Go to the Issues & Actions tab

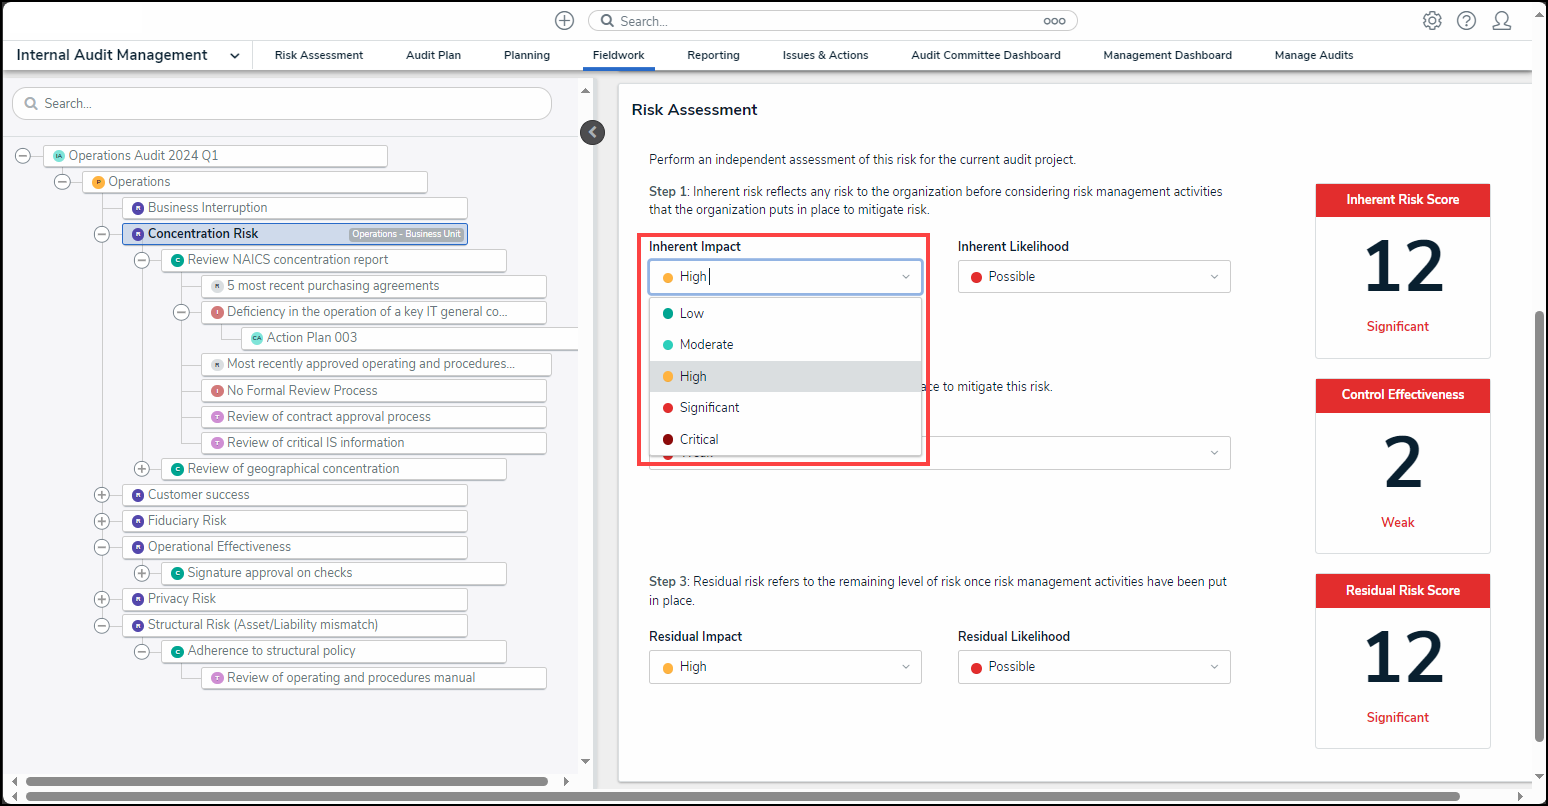[825, 55]
